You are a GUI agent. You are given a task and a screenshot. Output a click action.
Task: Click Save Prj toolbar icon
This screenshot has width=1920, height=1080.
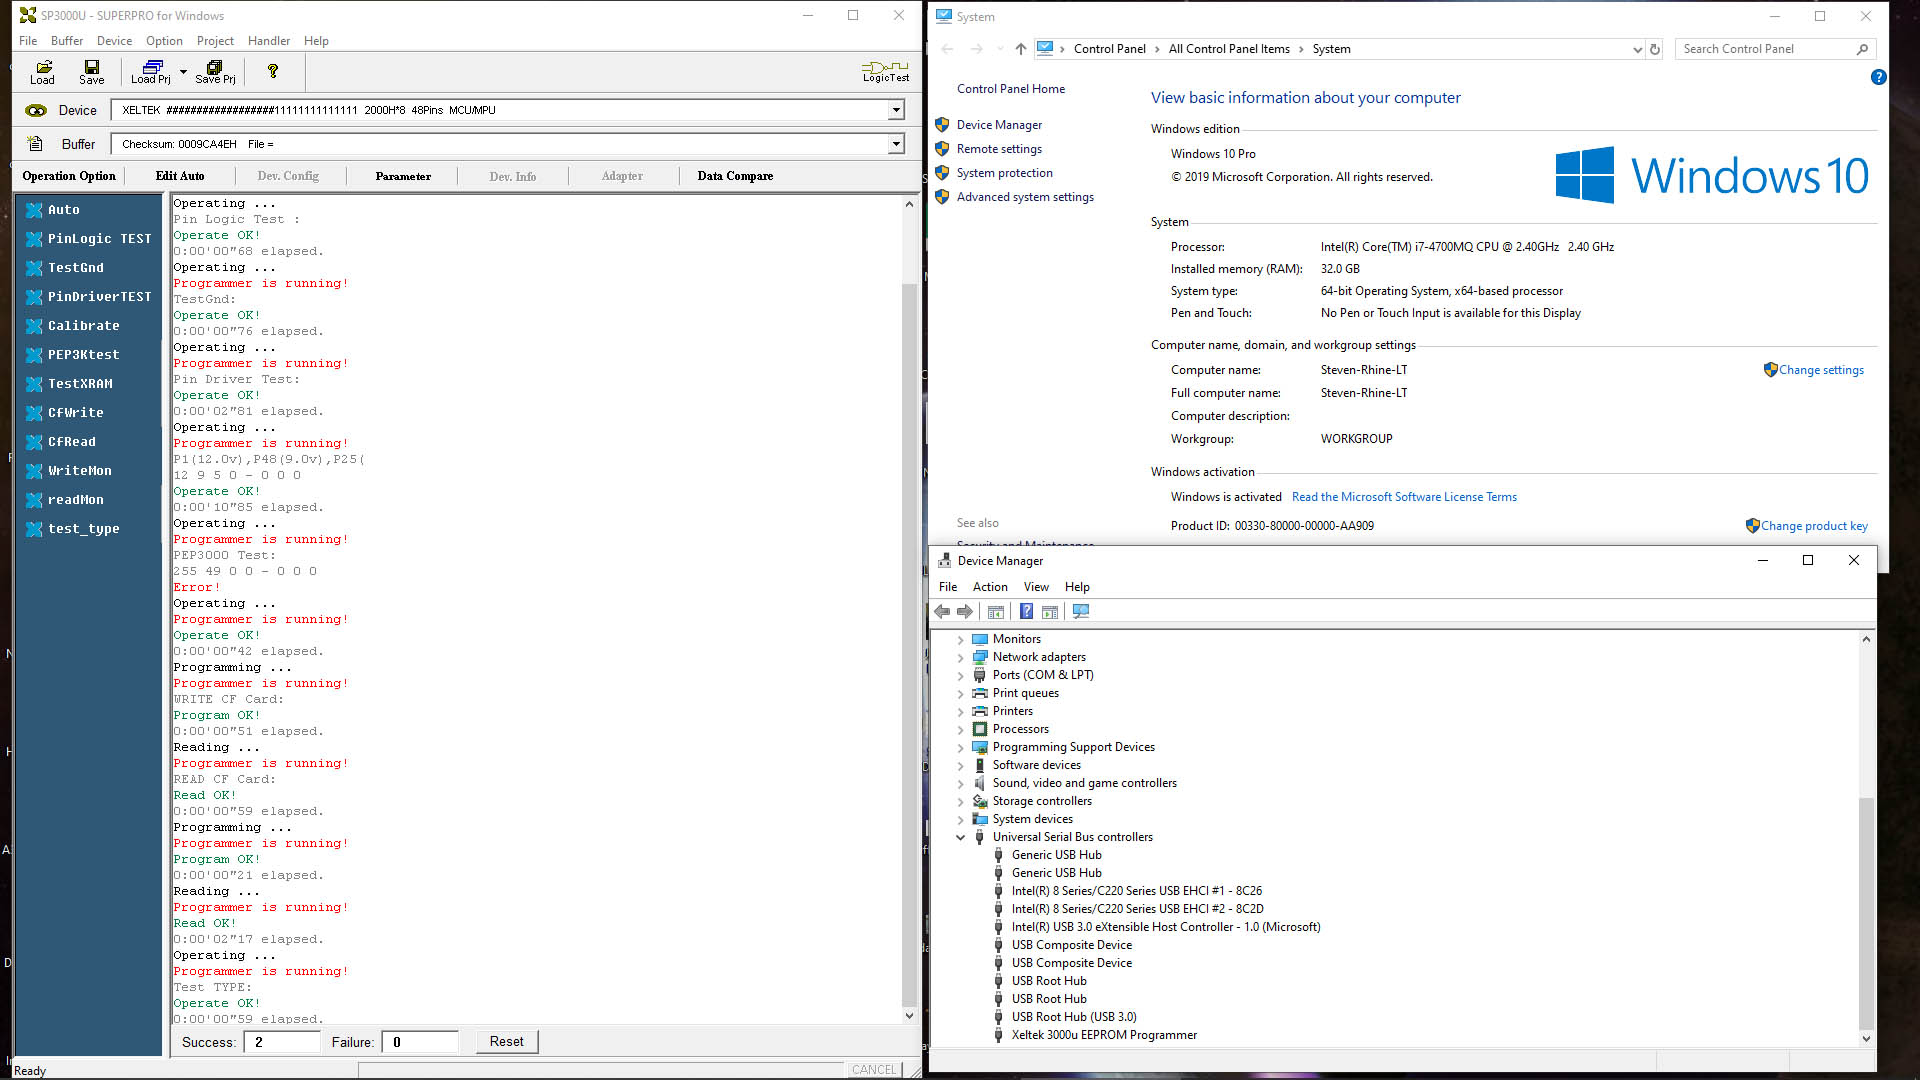click(215, 72)
